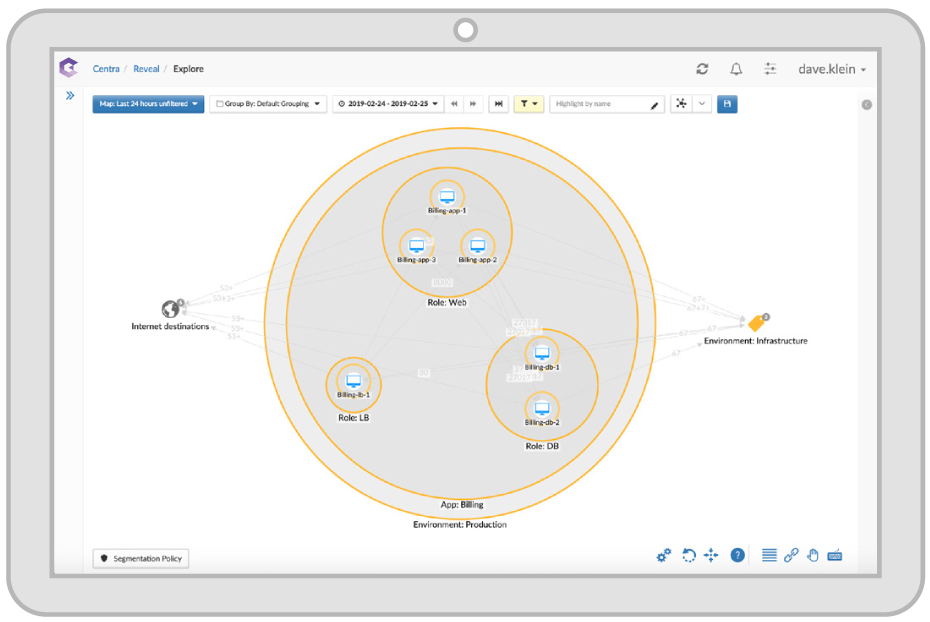Save the map with the disk icon
930x622 pixels.
[x=727, y=103]
